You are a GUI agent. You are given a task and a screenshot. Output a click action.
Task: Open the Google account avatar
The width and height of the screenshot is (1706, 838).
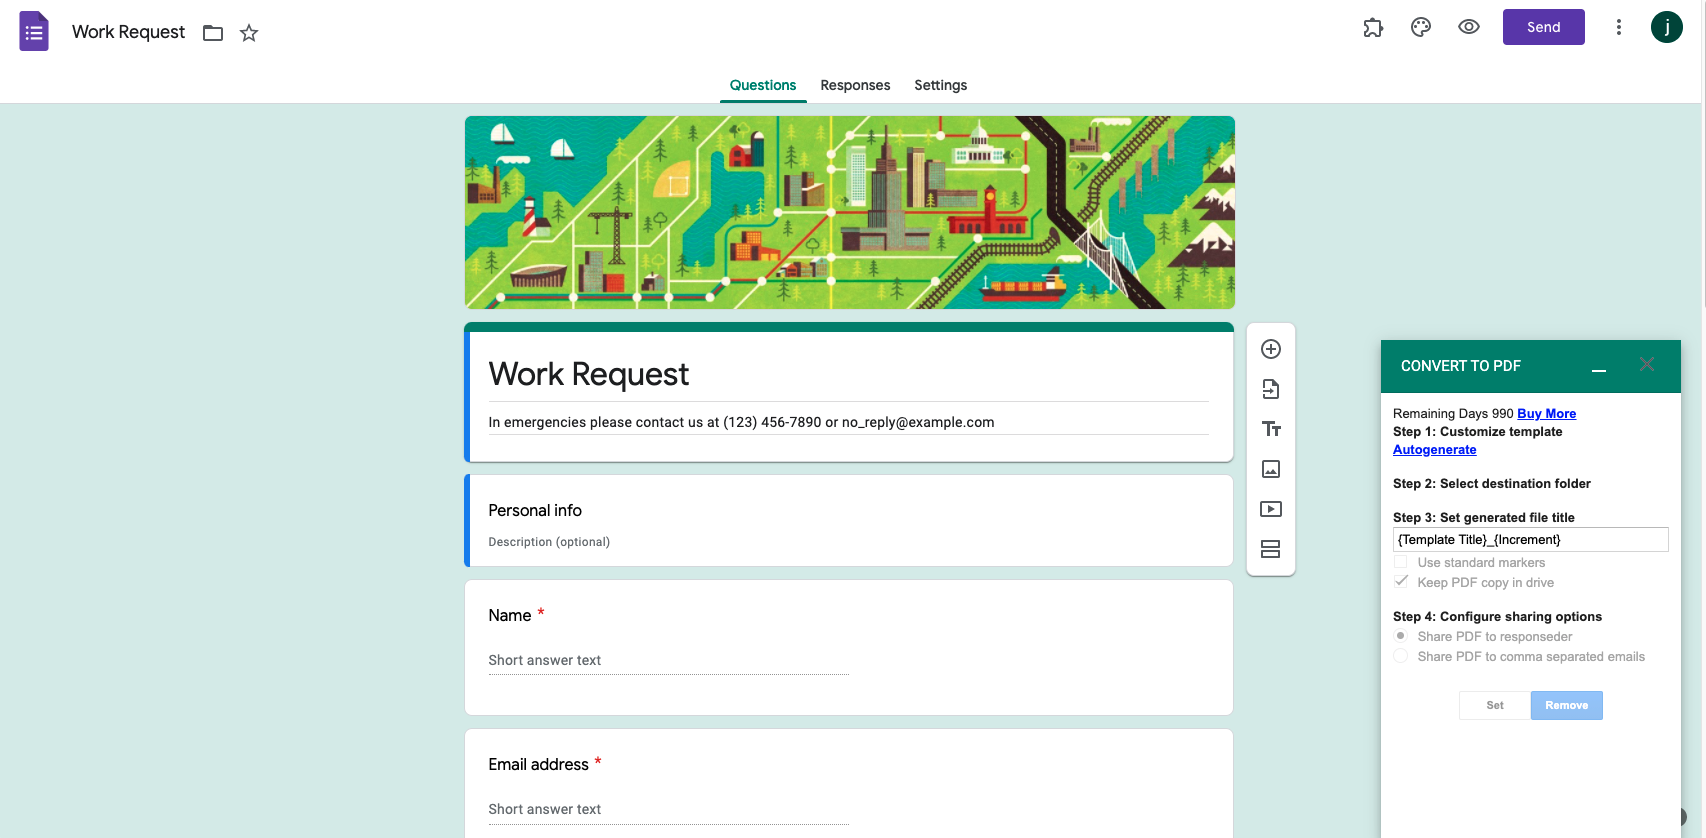pyautogui.click(x=1667, y=27)
